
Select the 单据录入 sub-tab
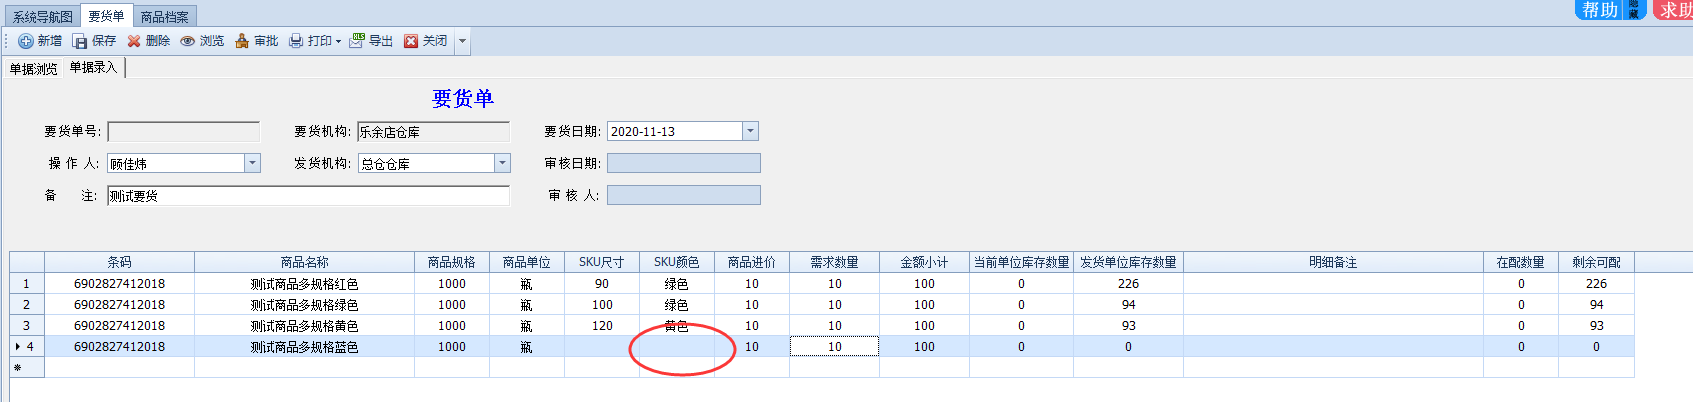click(x=94, y=68)
